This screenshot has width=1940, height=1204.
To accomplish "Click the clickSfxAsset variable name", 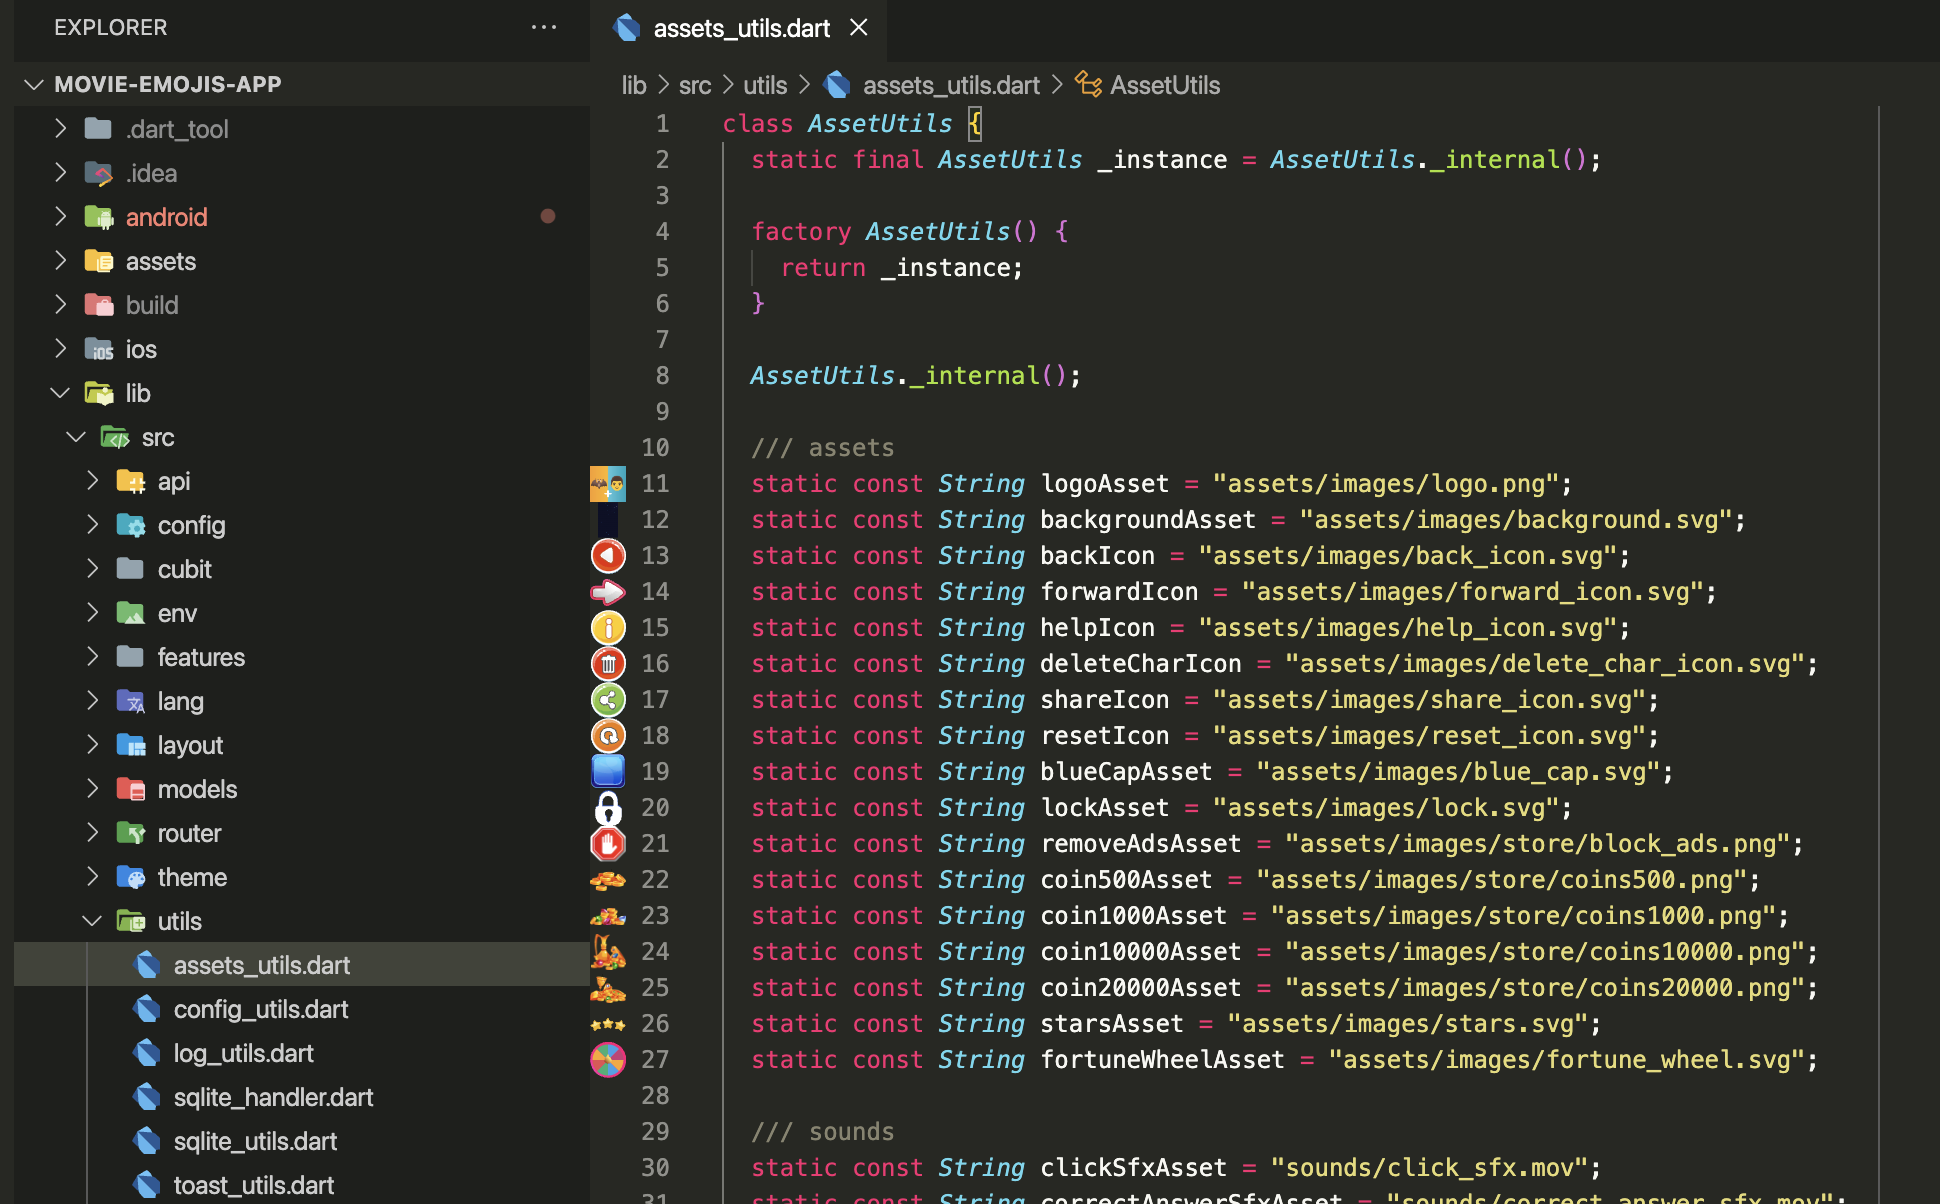I will pos(1133,1168).
